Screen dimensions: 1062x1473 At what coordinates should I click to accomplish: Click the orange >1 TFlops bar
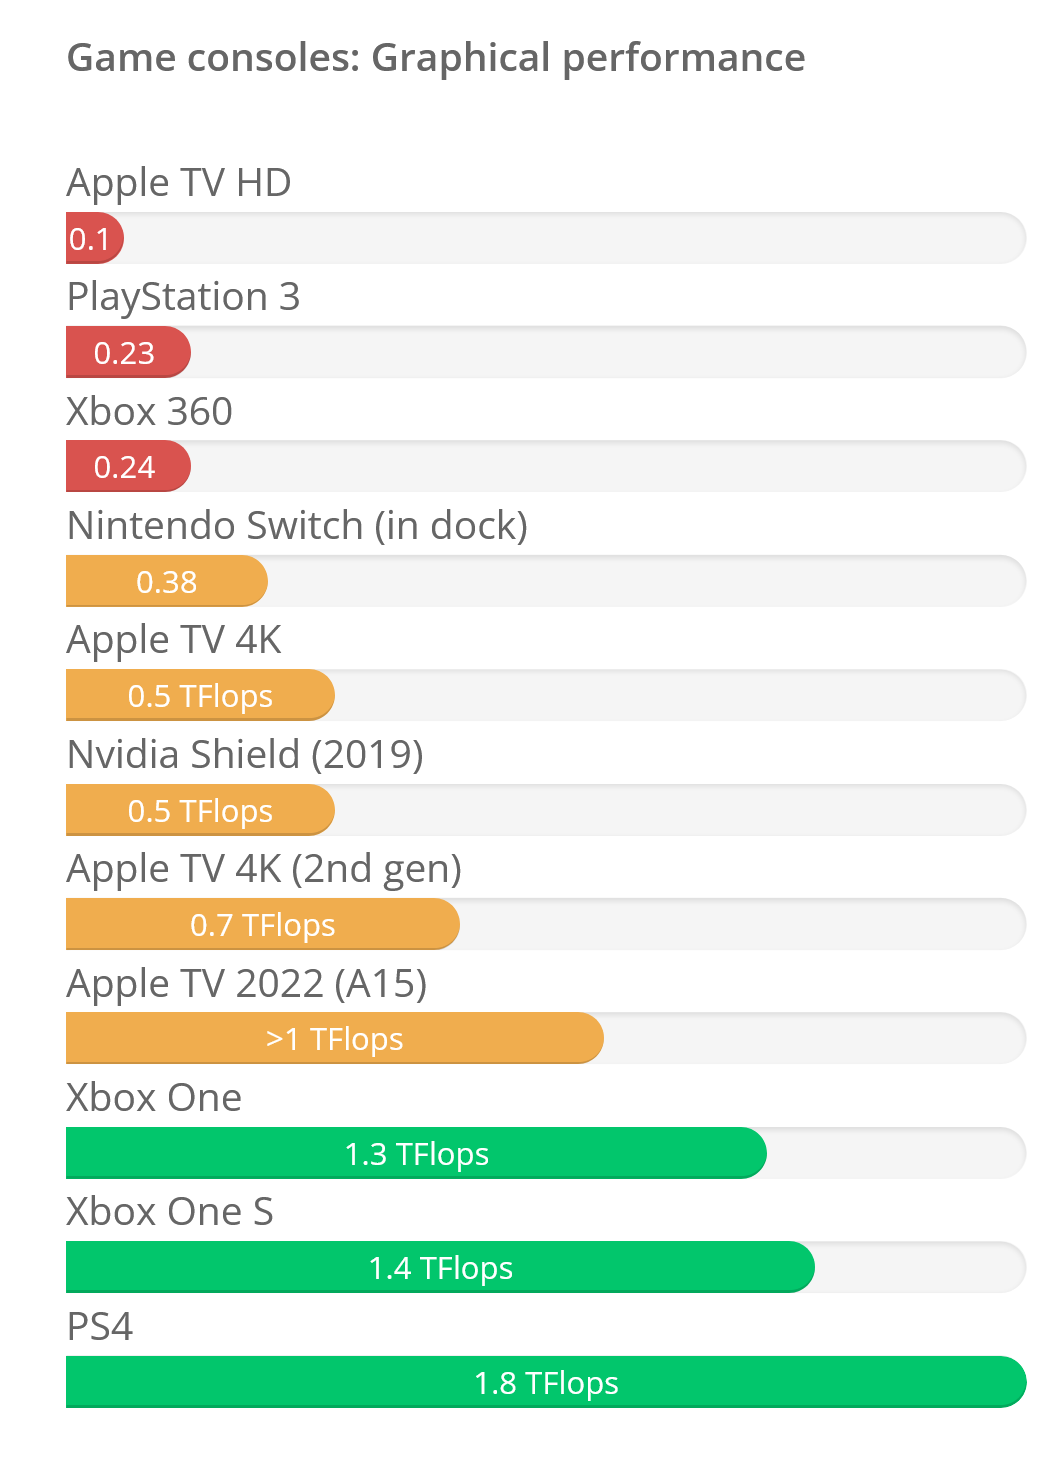coord(335,1038)
